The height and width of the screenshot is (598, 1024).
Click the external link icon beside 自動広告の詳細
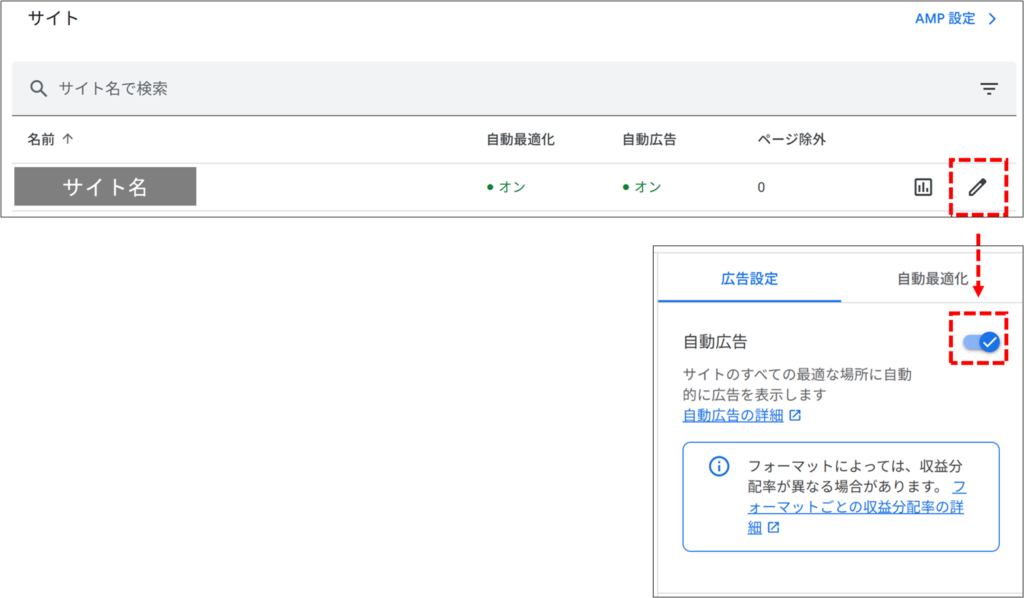tap(794, 414)
